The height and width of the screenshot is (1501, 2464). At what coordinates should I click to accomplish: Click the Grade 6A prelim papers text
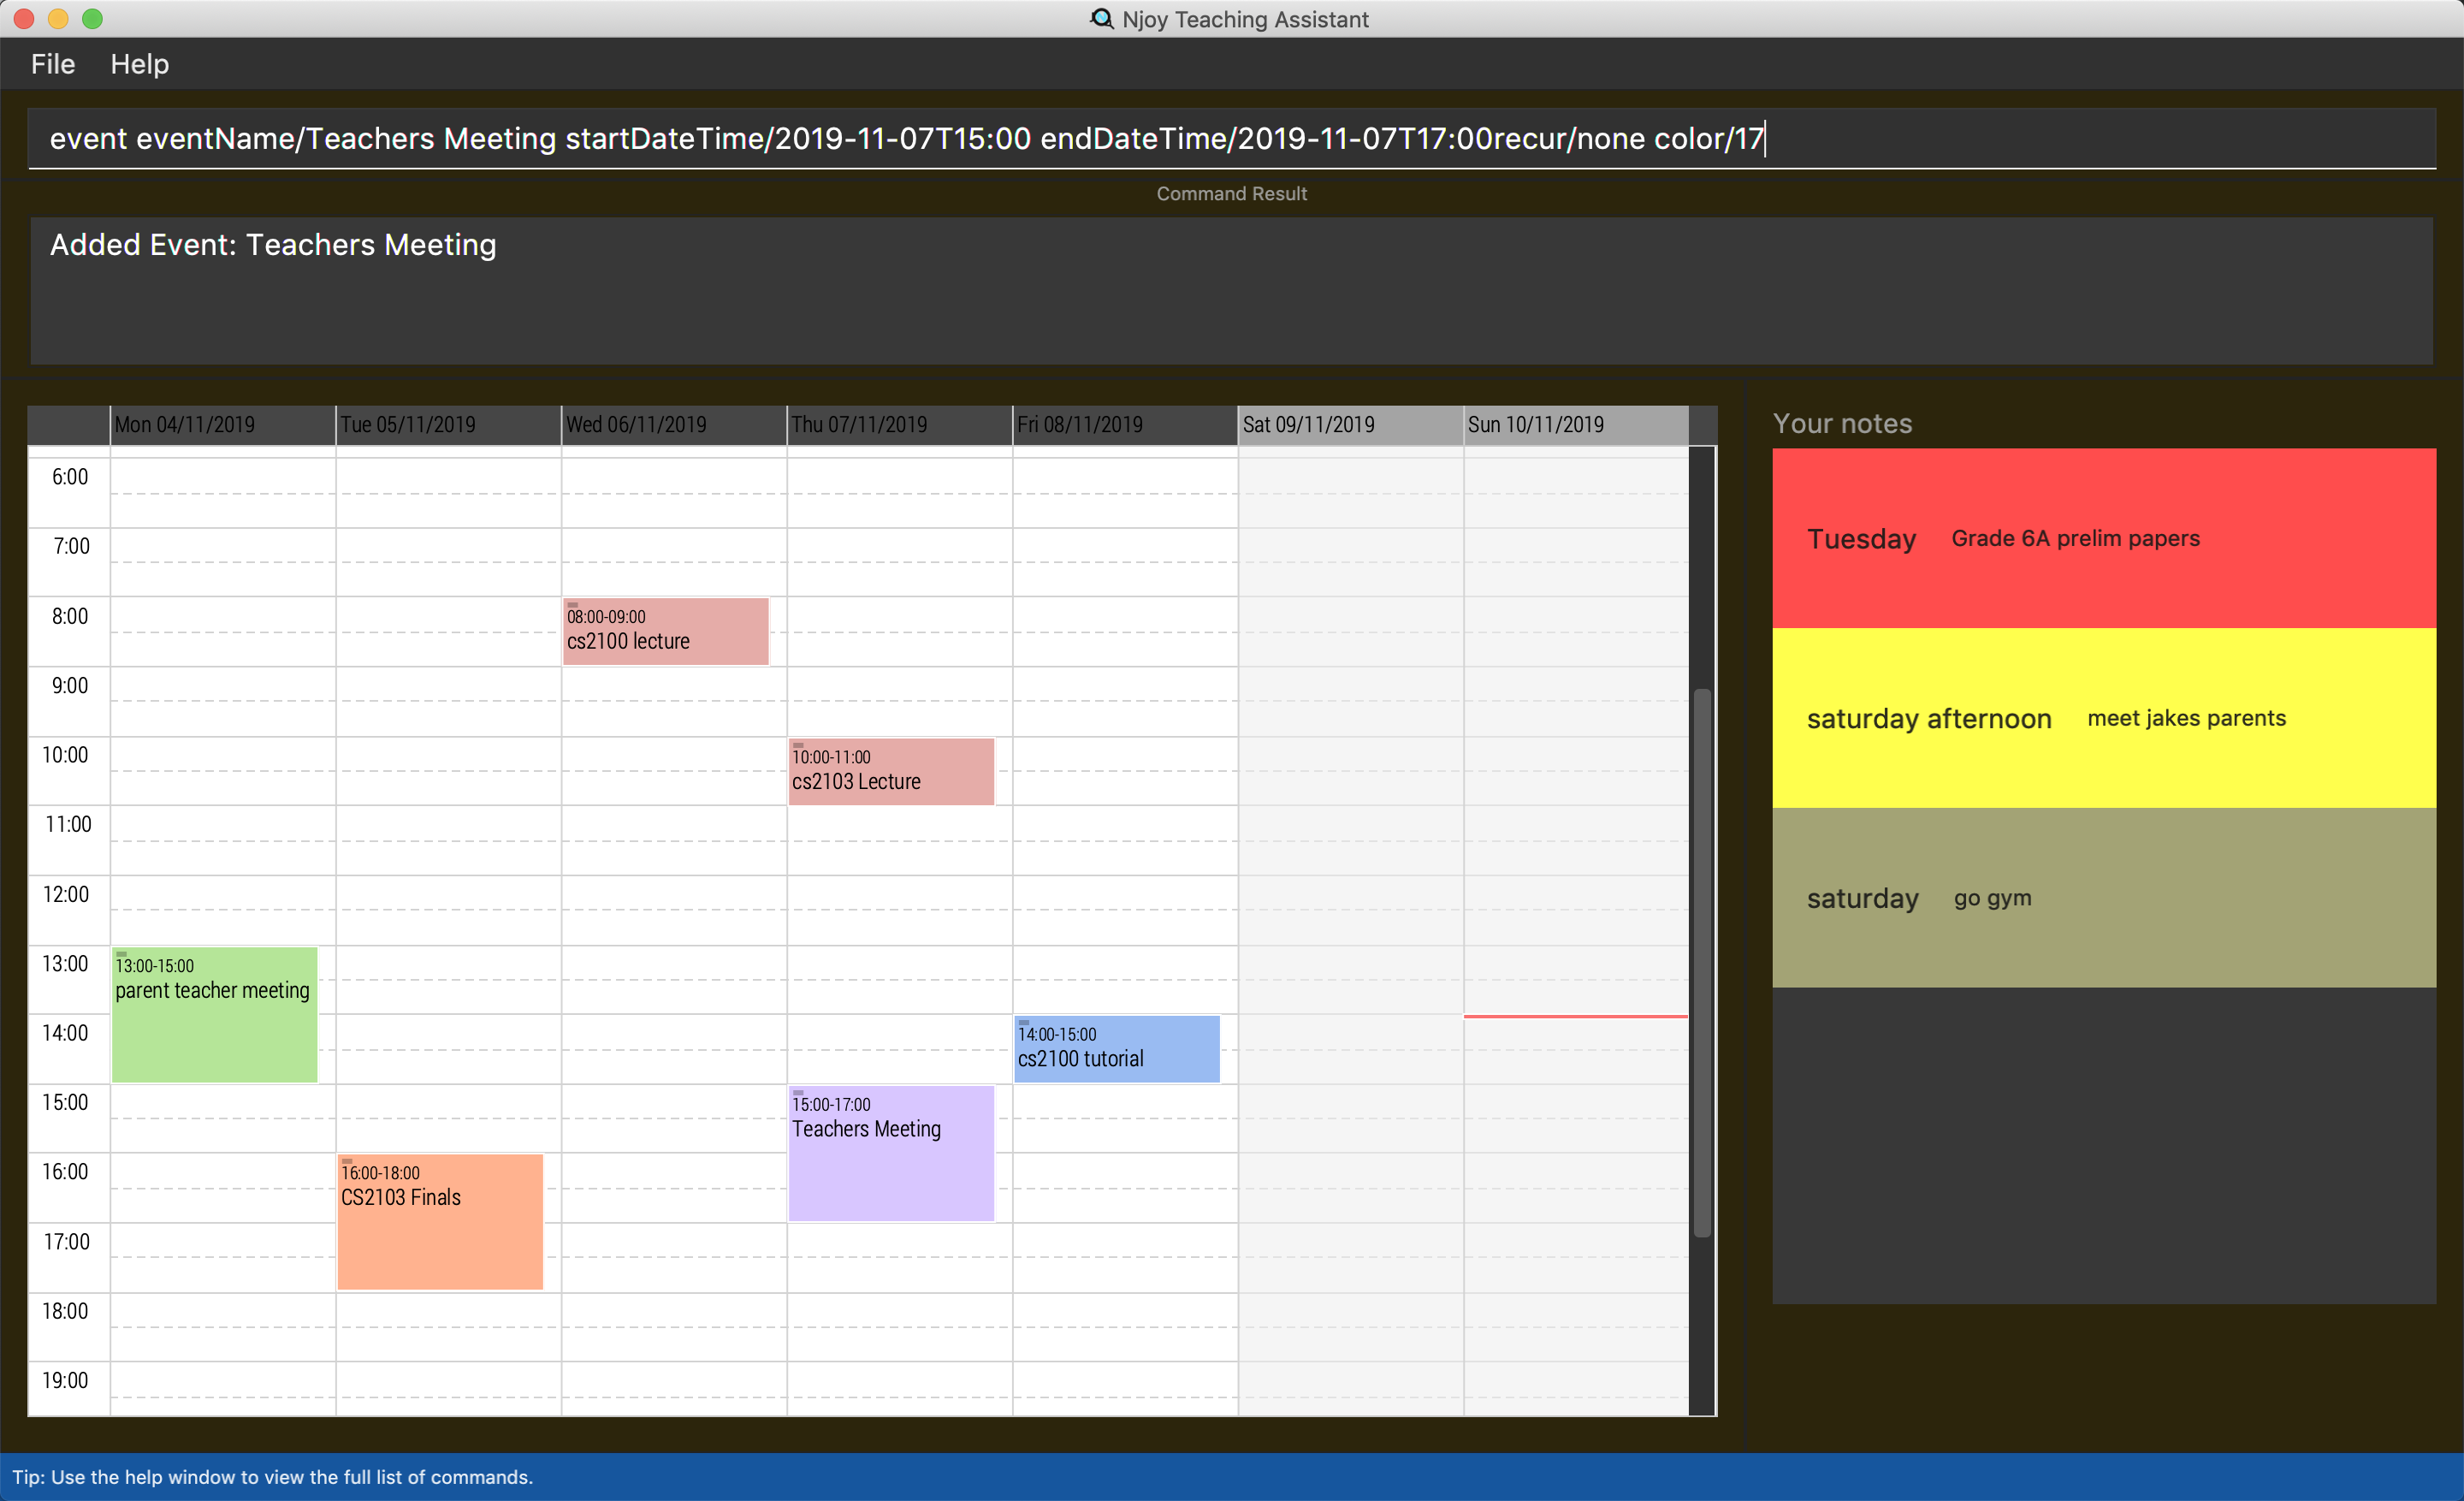point(2076,538)
